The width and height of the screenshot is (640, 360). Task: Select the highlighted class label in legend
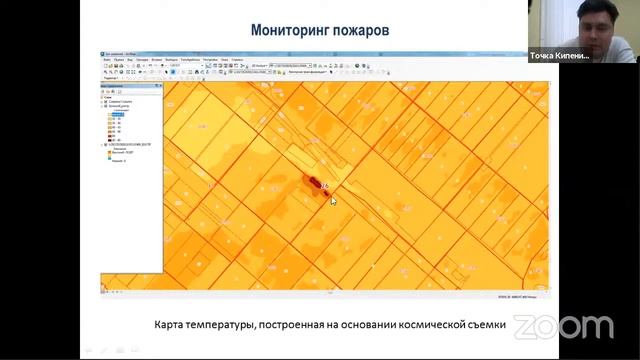click(118, 115)
